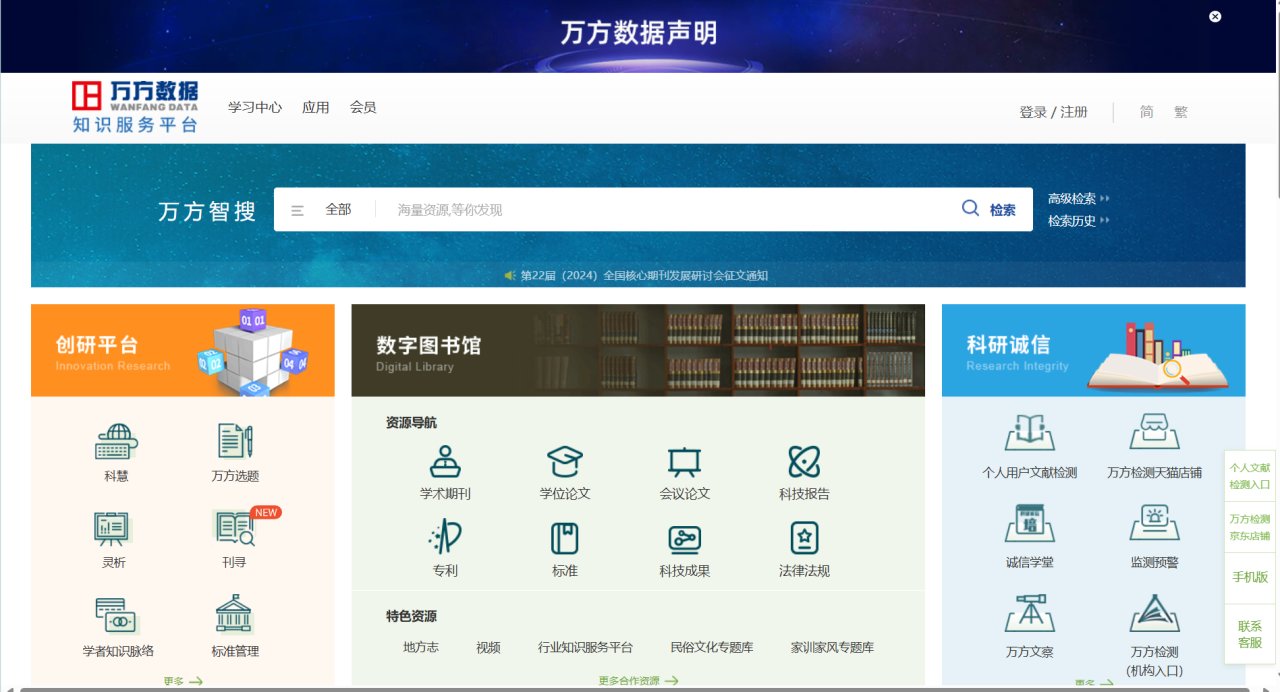Open the 灵析 analysis icon
Viewport: 1280px width, 692px height.
point(114,528)
